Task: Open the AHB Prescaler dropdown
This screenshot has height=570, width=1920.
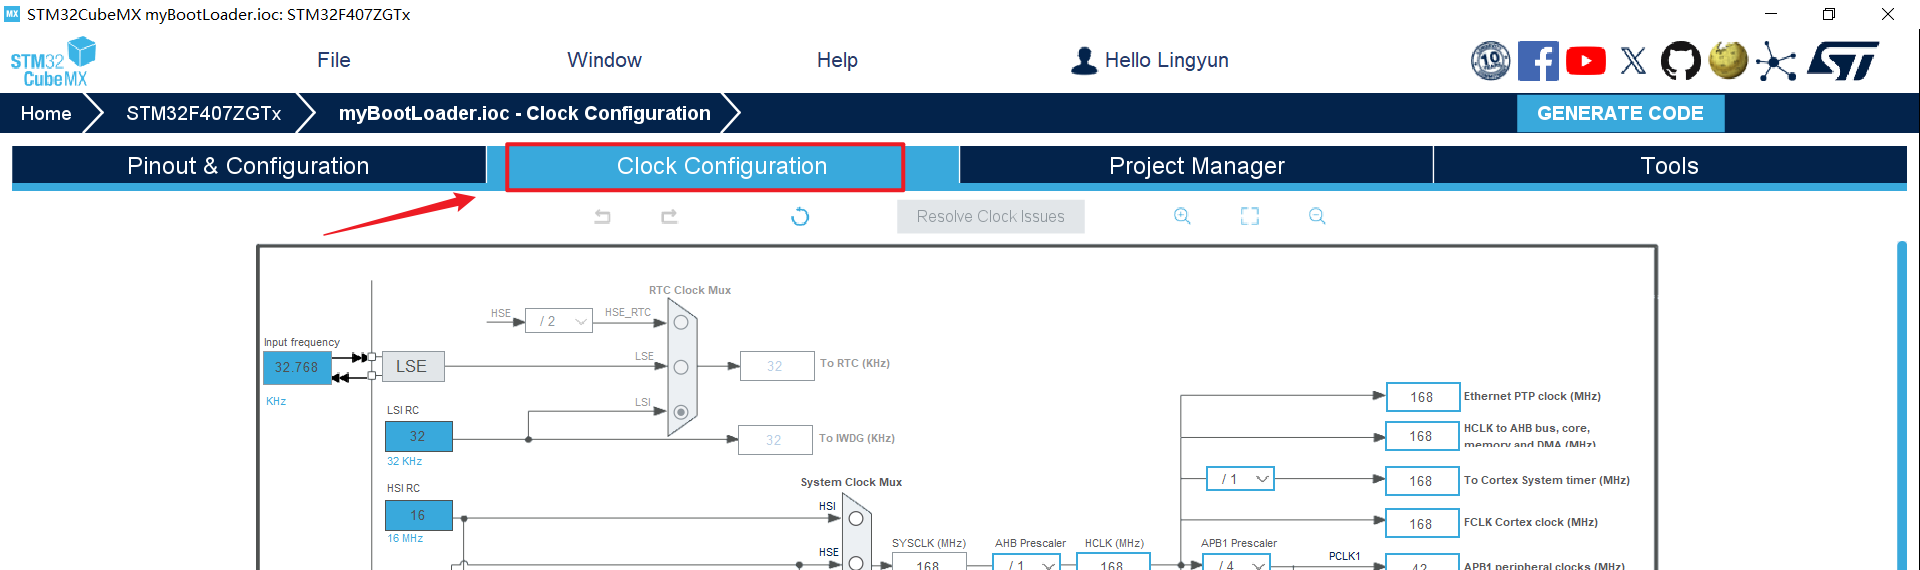Action: (1027, 563)
